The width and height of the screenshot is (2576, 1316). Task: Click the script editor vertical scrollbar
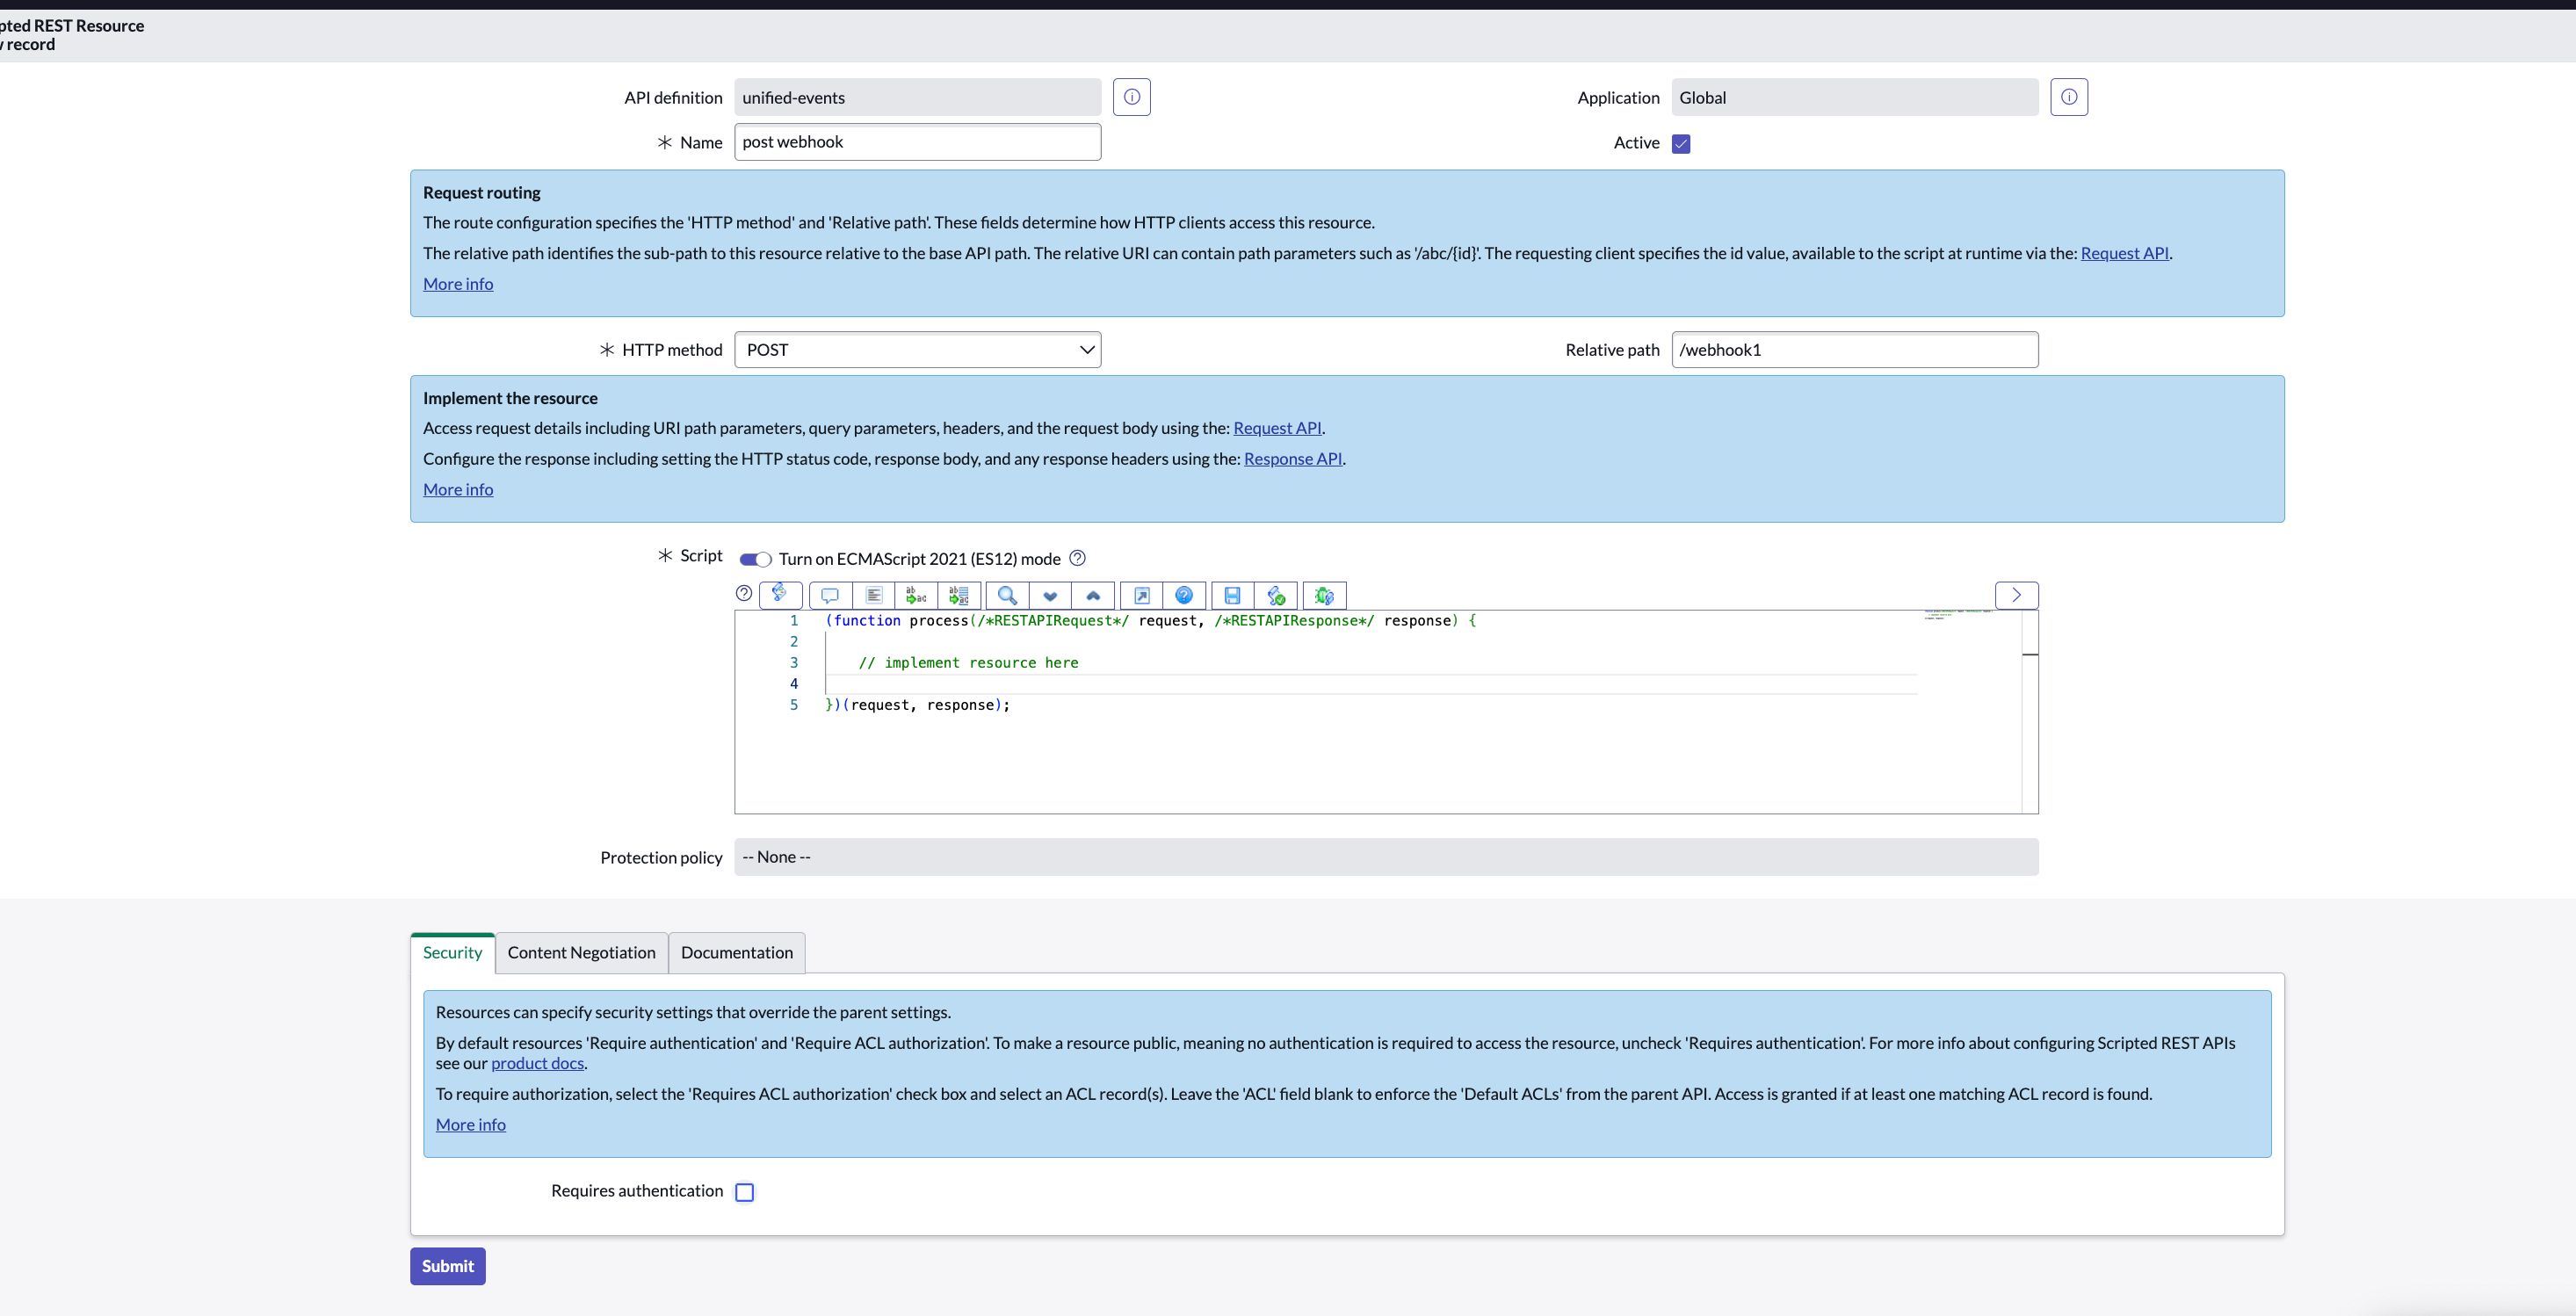pyautogui.click(x=2029, y=711)
